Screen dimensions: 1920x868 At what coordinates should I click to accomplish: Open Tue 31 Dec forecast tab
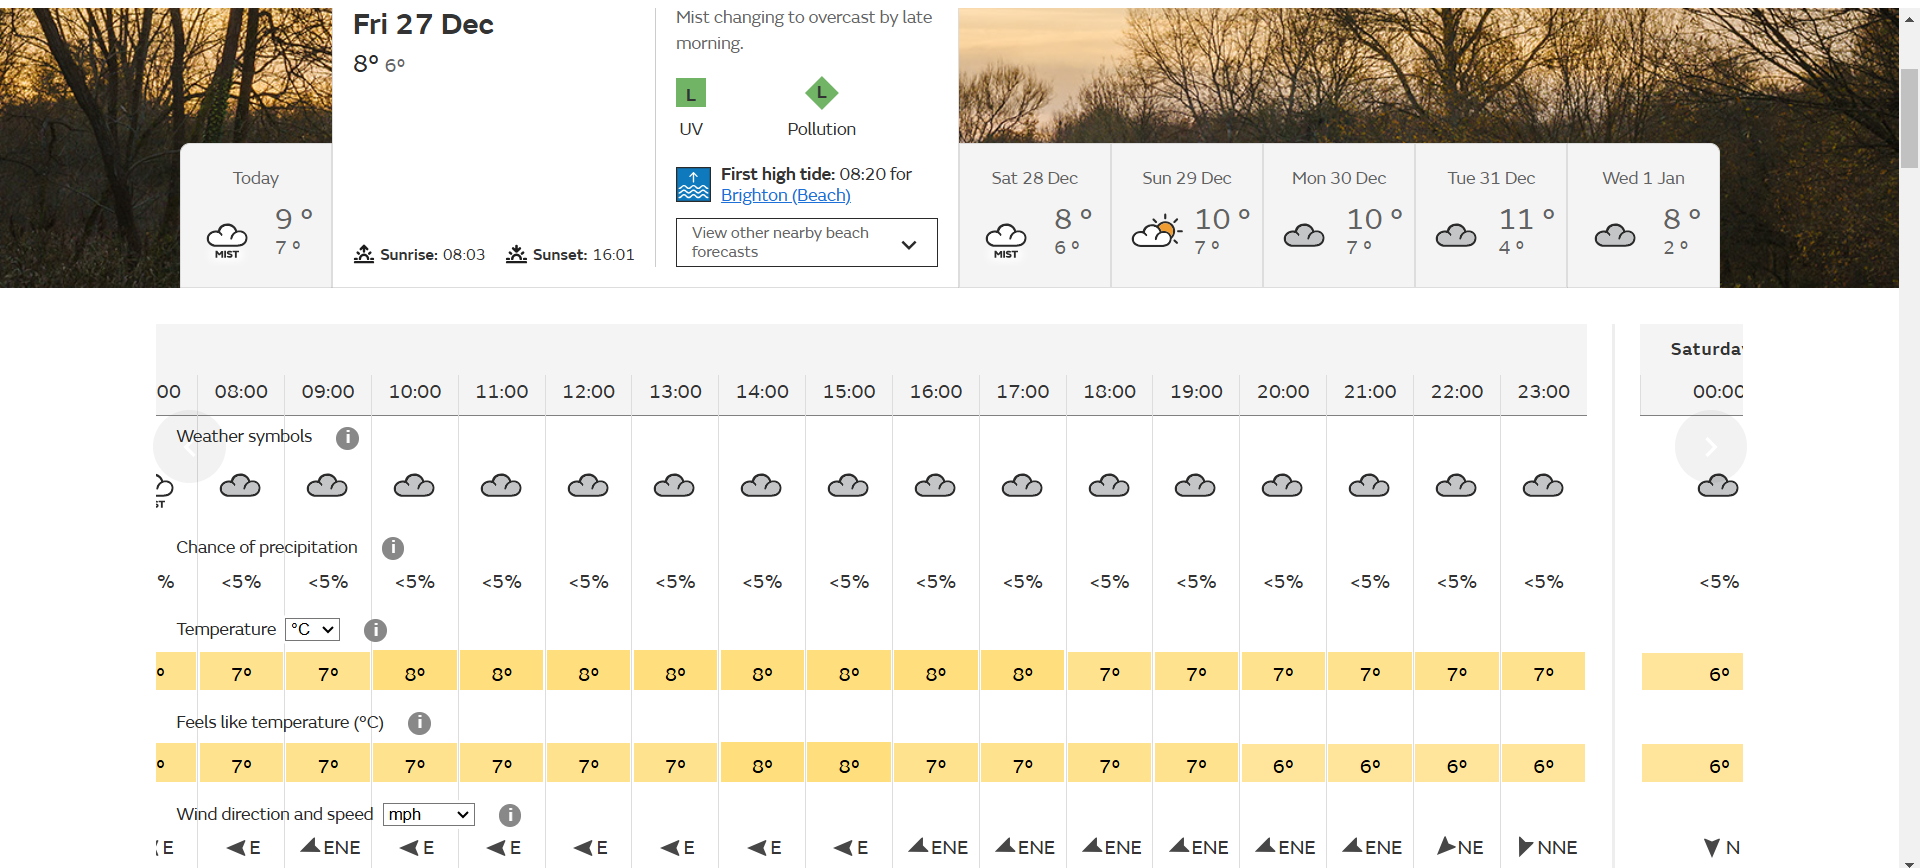pos(1491,215)
